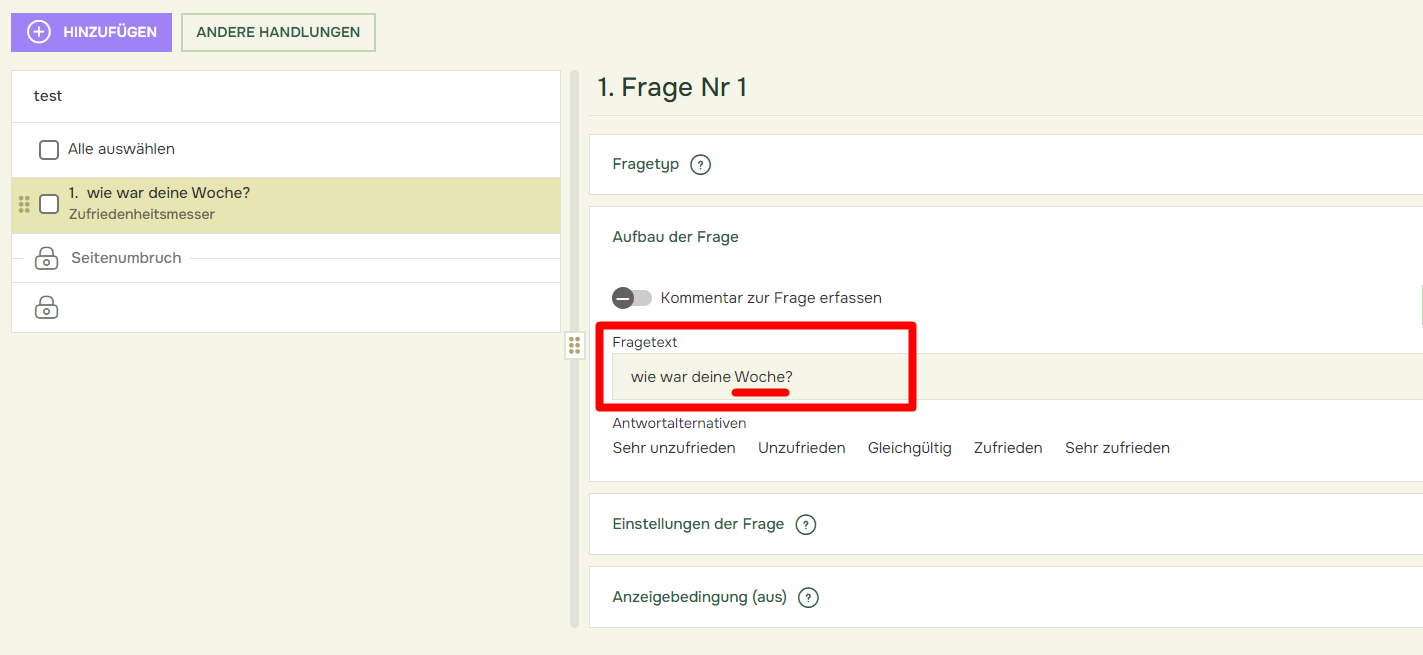1423x655 pixels.
Task: Click the lock icon beside Seitenumbruch
Action: 46,259
